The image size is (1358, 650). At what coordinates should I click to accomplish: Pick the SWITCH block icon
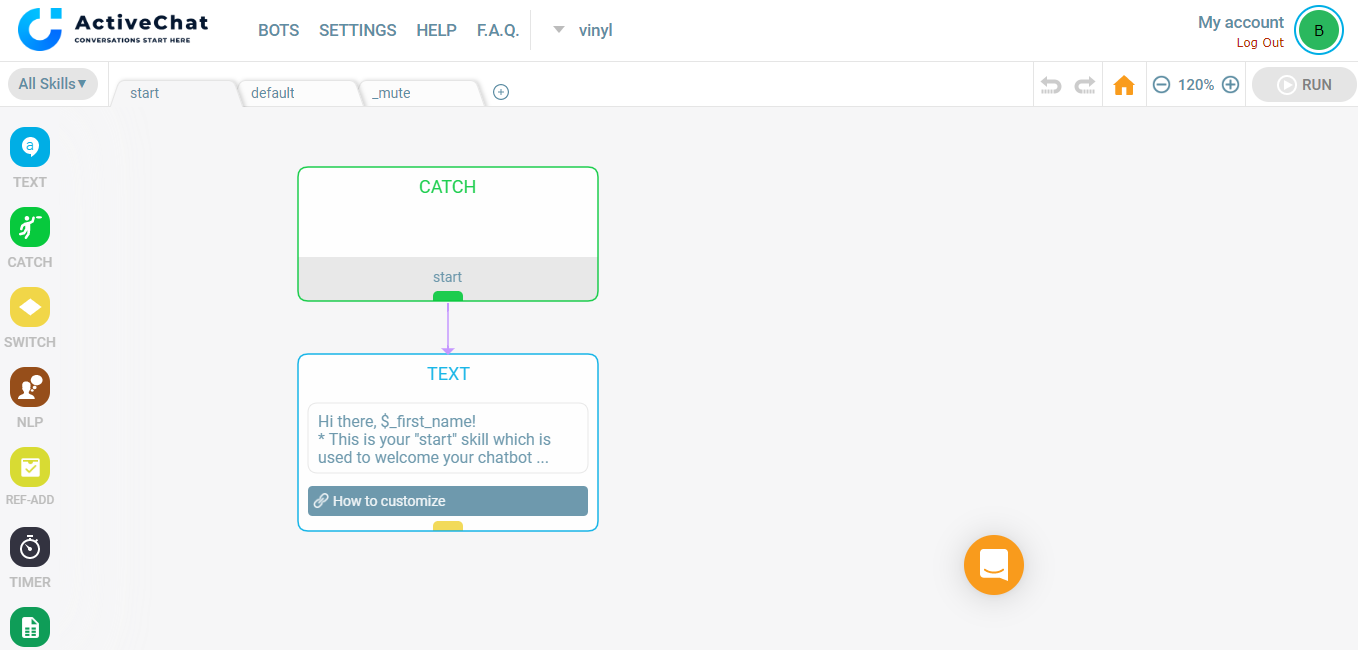[30, 307]
